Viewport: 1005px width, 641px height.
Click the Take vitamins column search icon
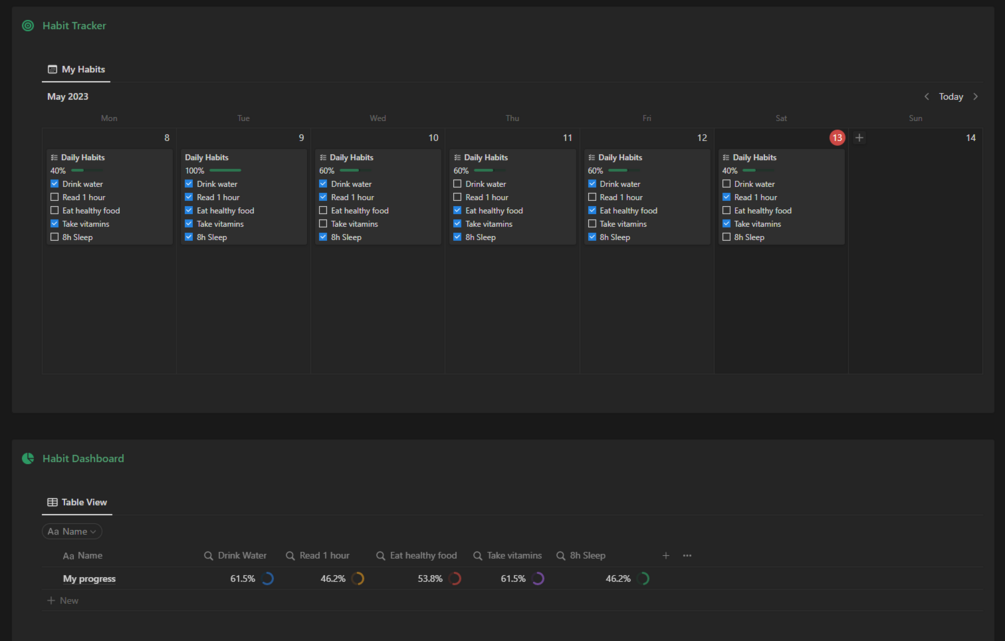(x=478, y=556)
